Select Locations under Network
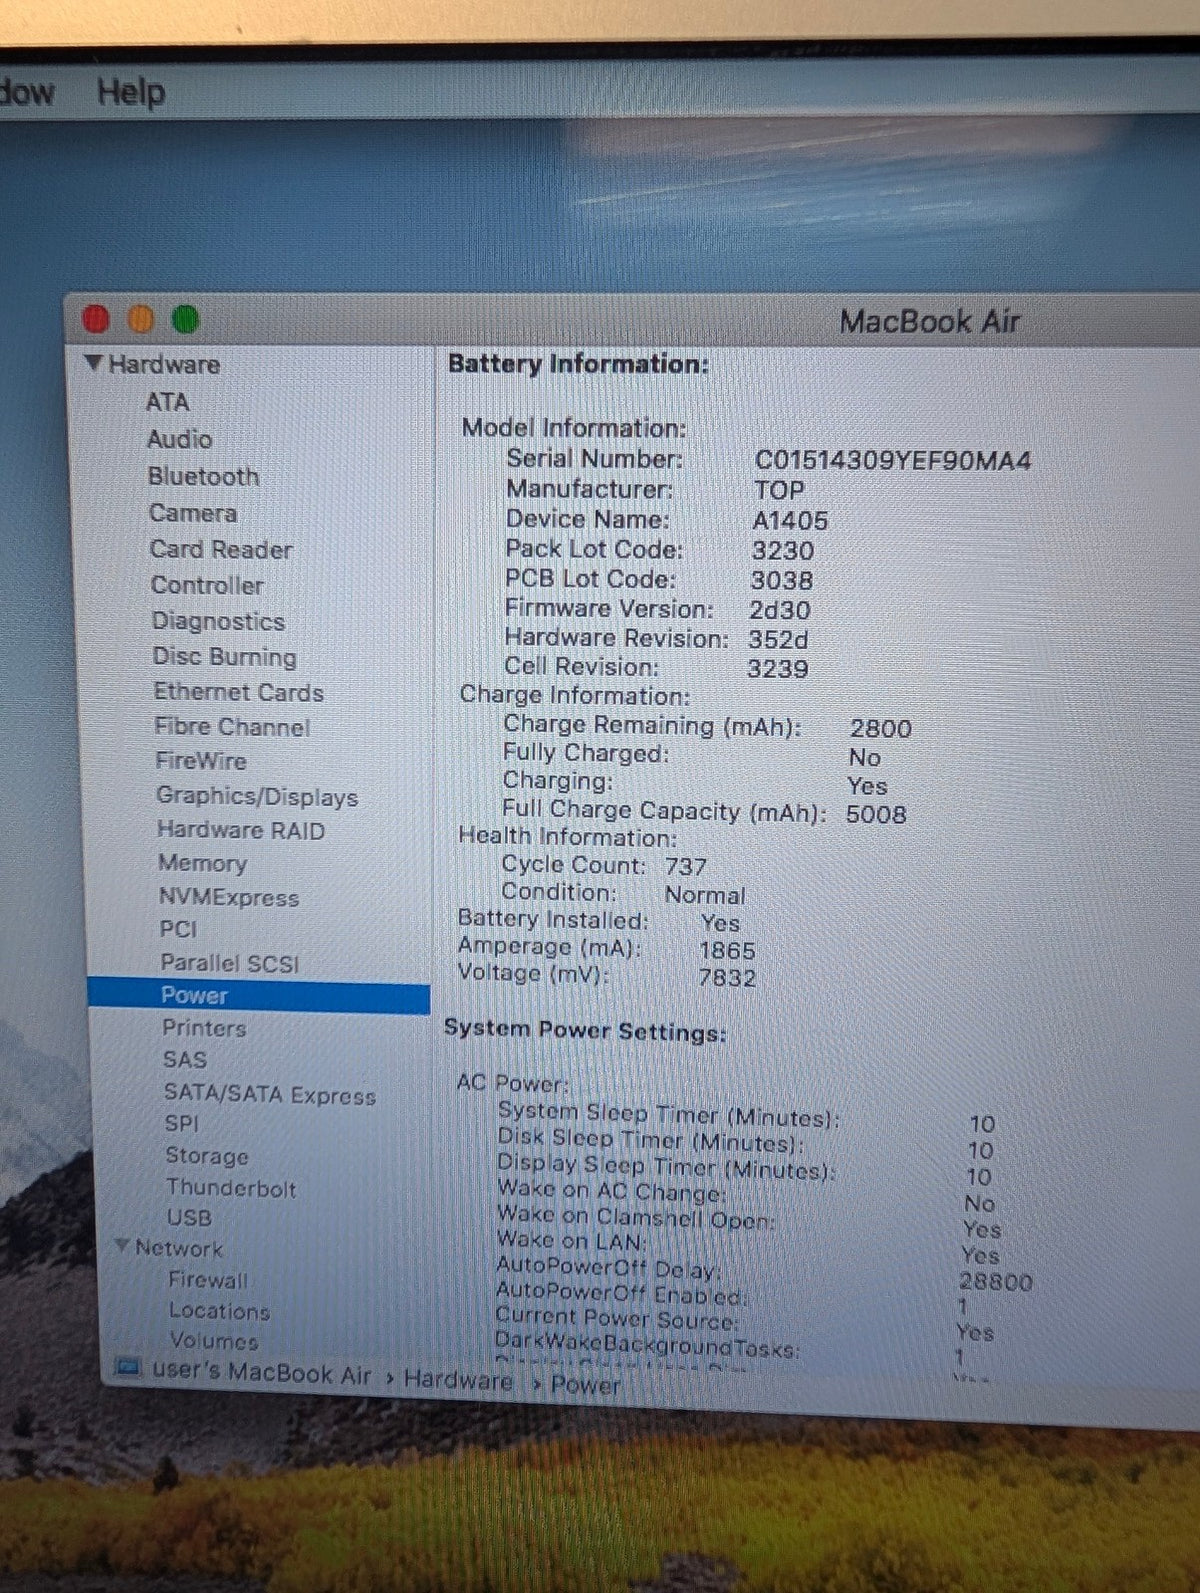This screenshot has width=1200, height=1593. 220,1311
